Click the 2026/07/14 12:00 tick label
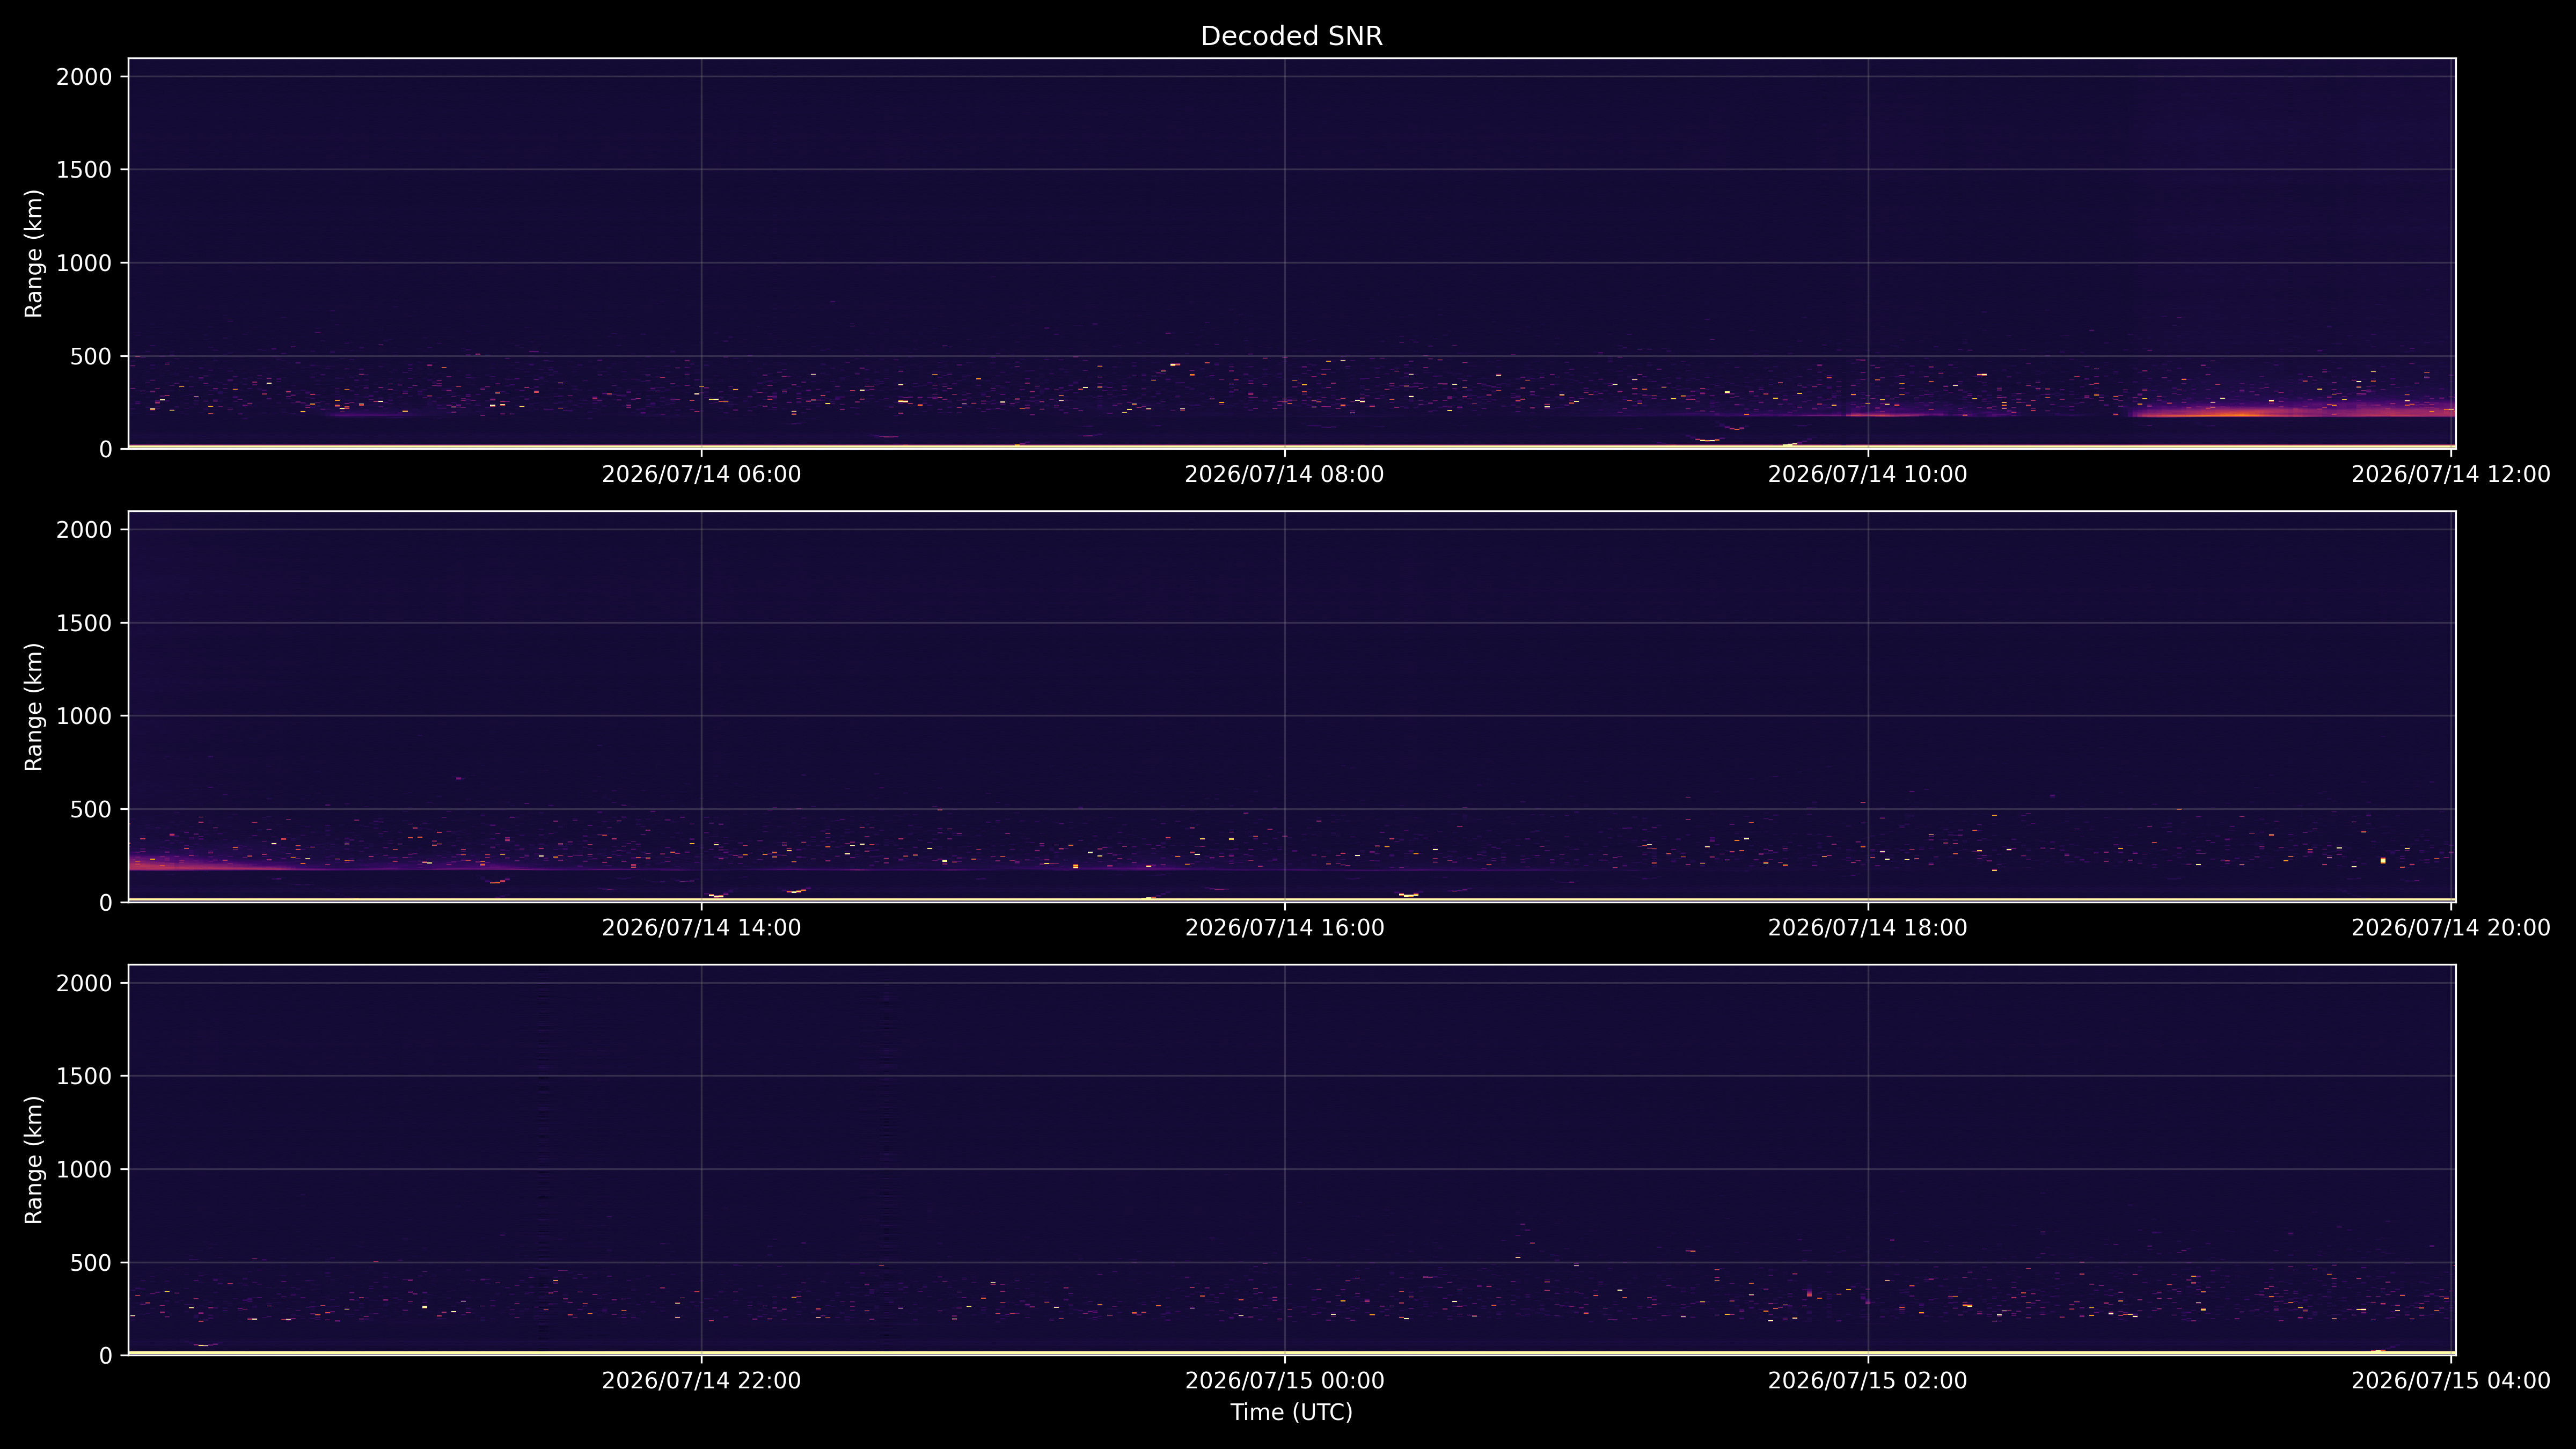The image size is (2576, 1449). pos(2450,475)
